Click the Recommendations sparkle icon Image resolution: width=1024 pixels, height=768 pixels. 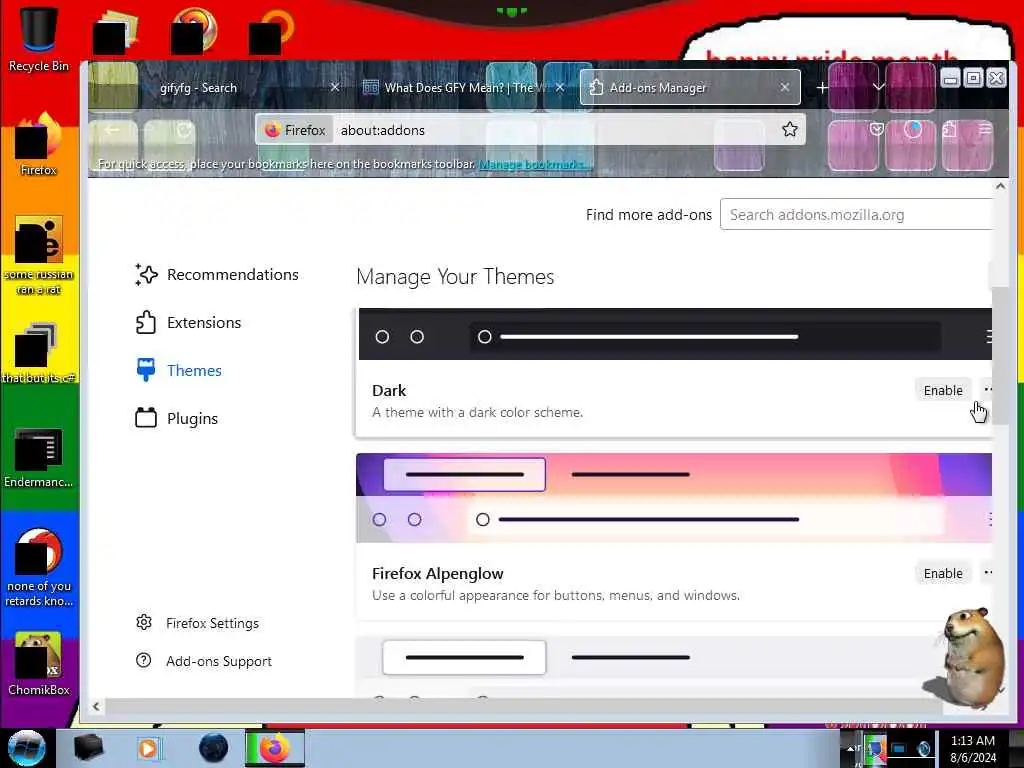146,275
